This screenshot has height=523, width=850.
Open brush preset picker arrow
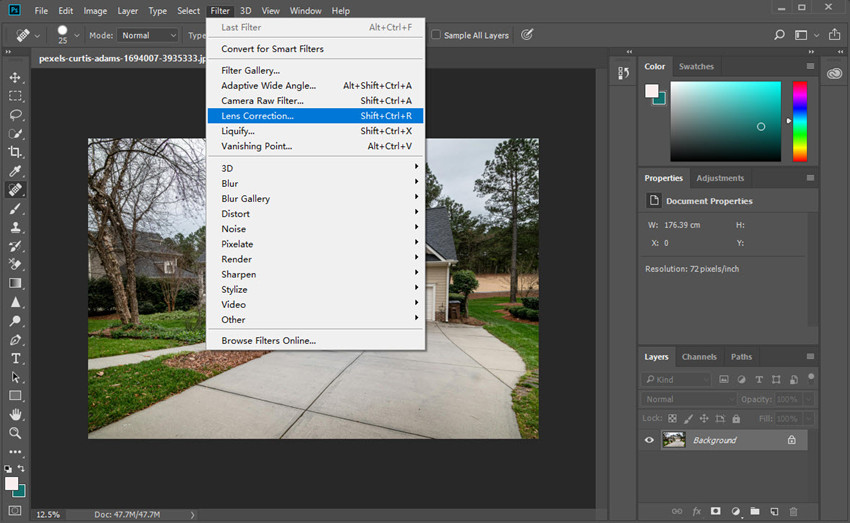click(x=77, y=35)
